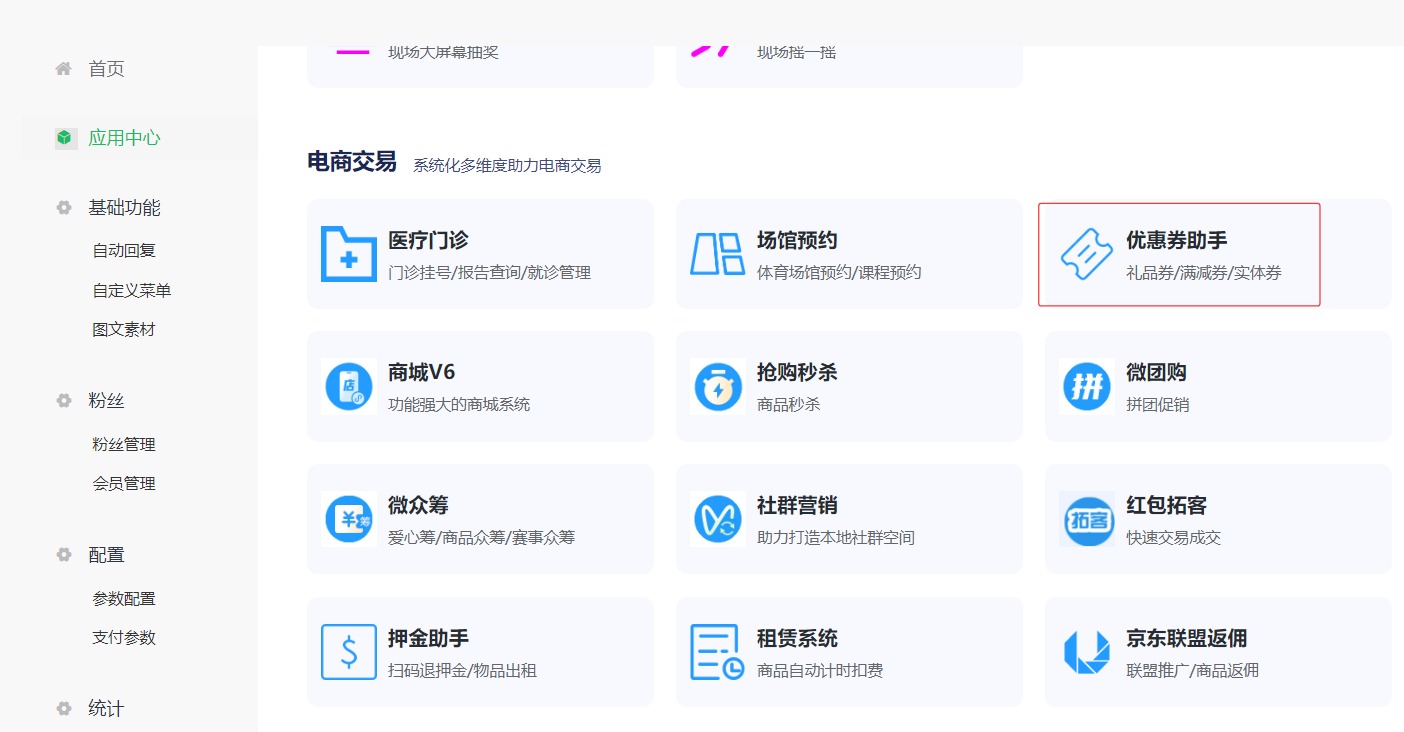Open 会员管理 submenu item
The height and width of the screenshot is (732, 1404).
[124, 484]
